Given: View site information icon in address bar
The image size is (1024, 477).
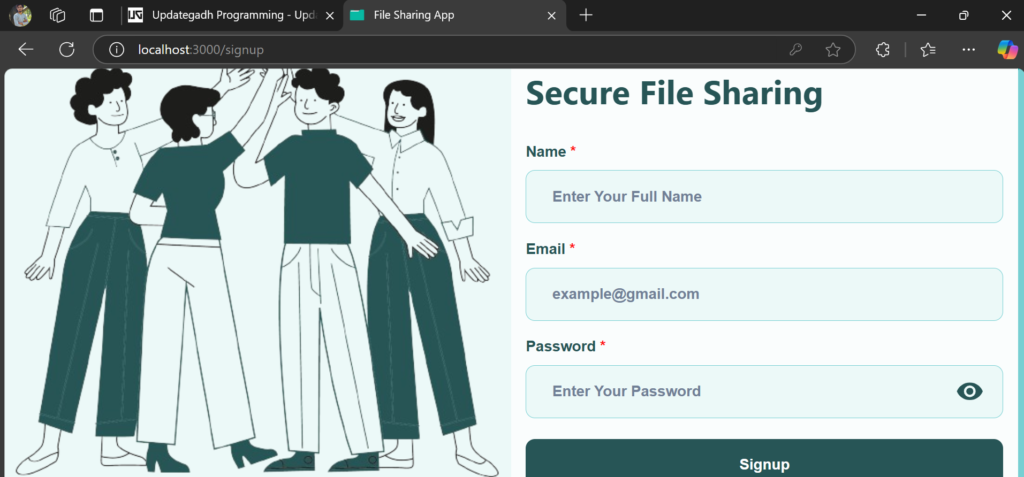Looking at the screenshot, I should (116, 50).
